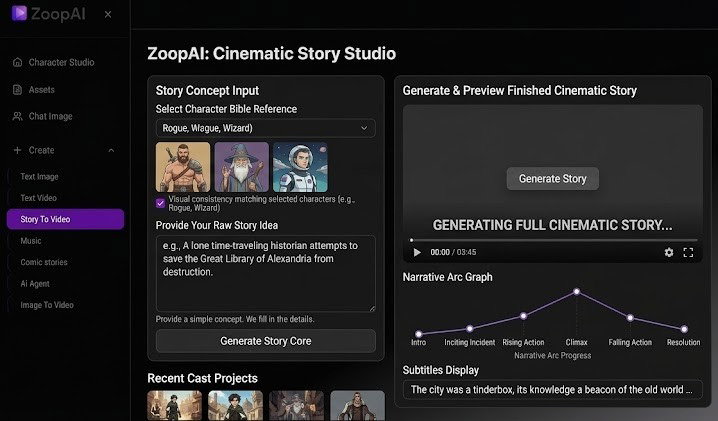Screen dimensions: 718x421
Task: Click the Subtitles Display text field
Action: 553,390
